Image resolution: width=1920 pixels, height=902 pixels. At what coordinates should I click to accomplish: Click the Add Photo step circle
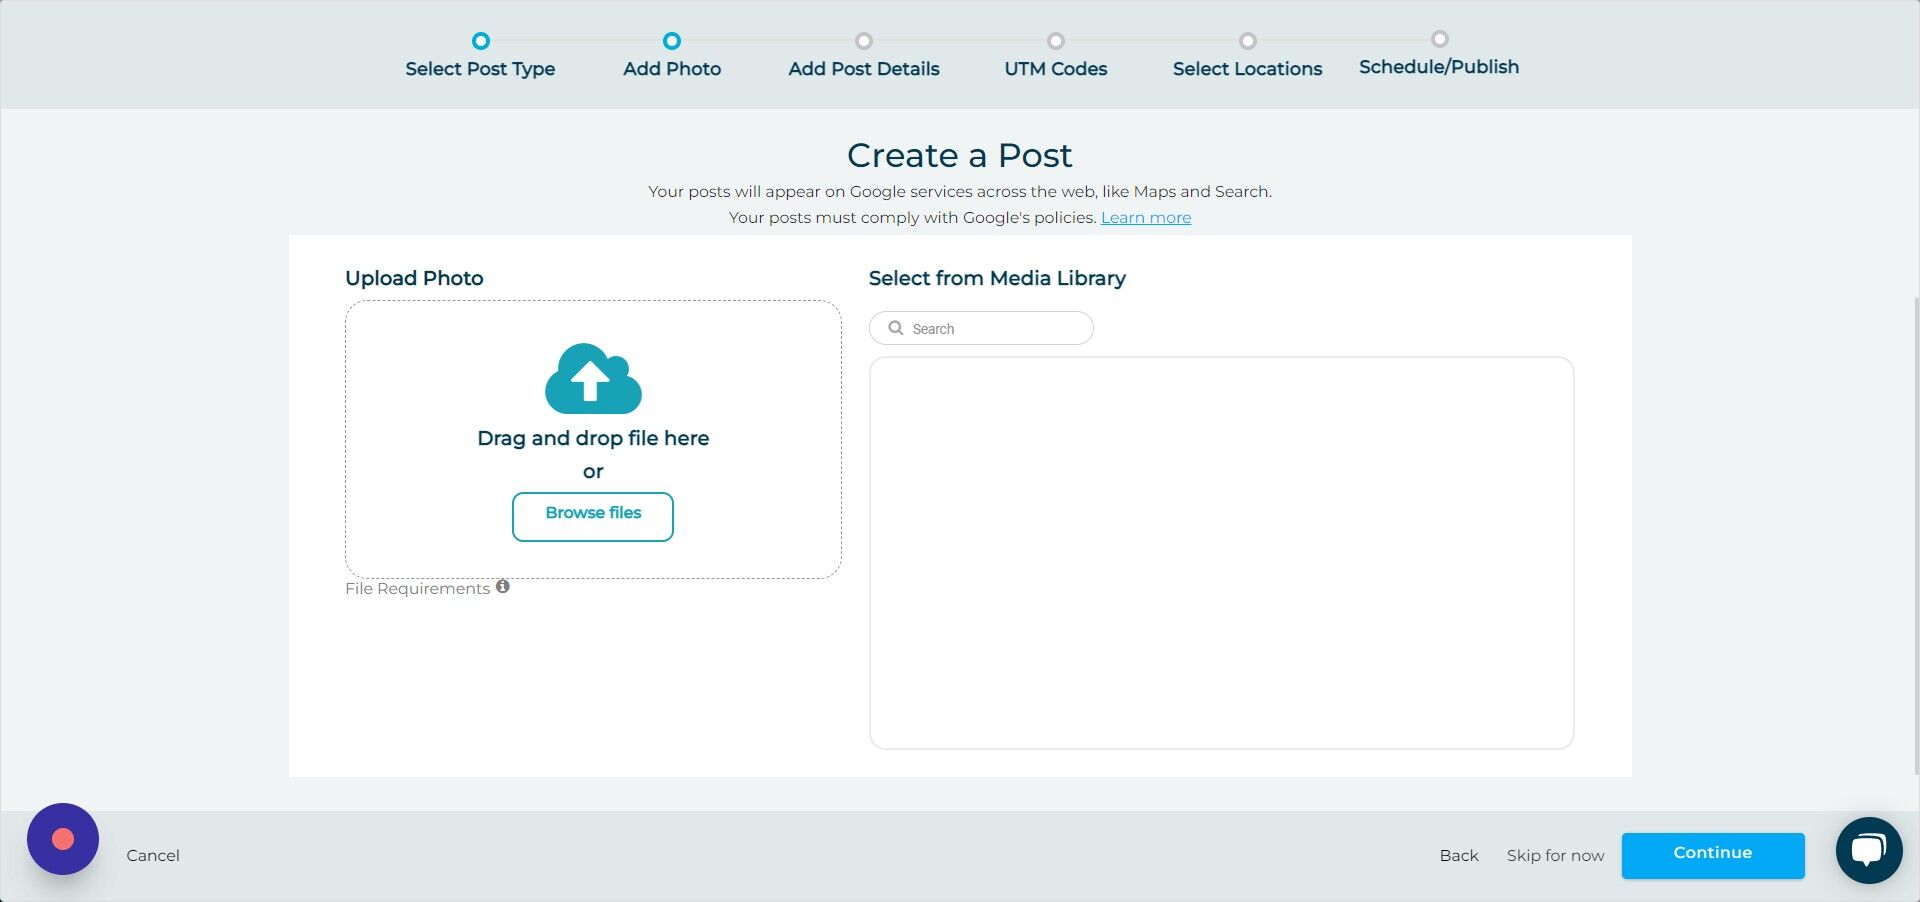[x=672, y=41]
